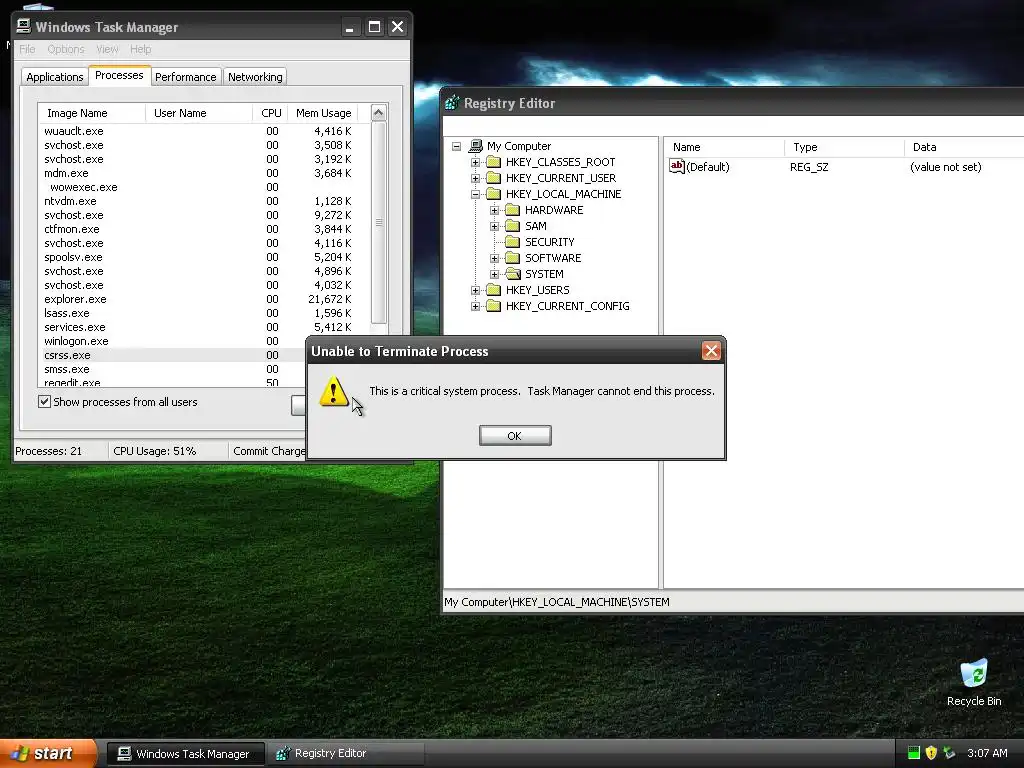1024x768 pixels.
Task: Select the (Default) string value icon
Action: pos(677,166)
